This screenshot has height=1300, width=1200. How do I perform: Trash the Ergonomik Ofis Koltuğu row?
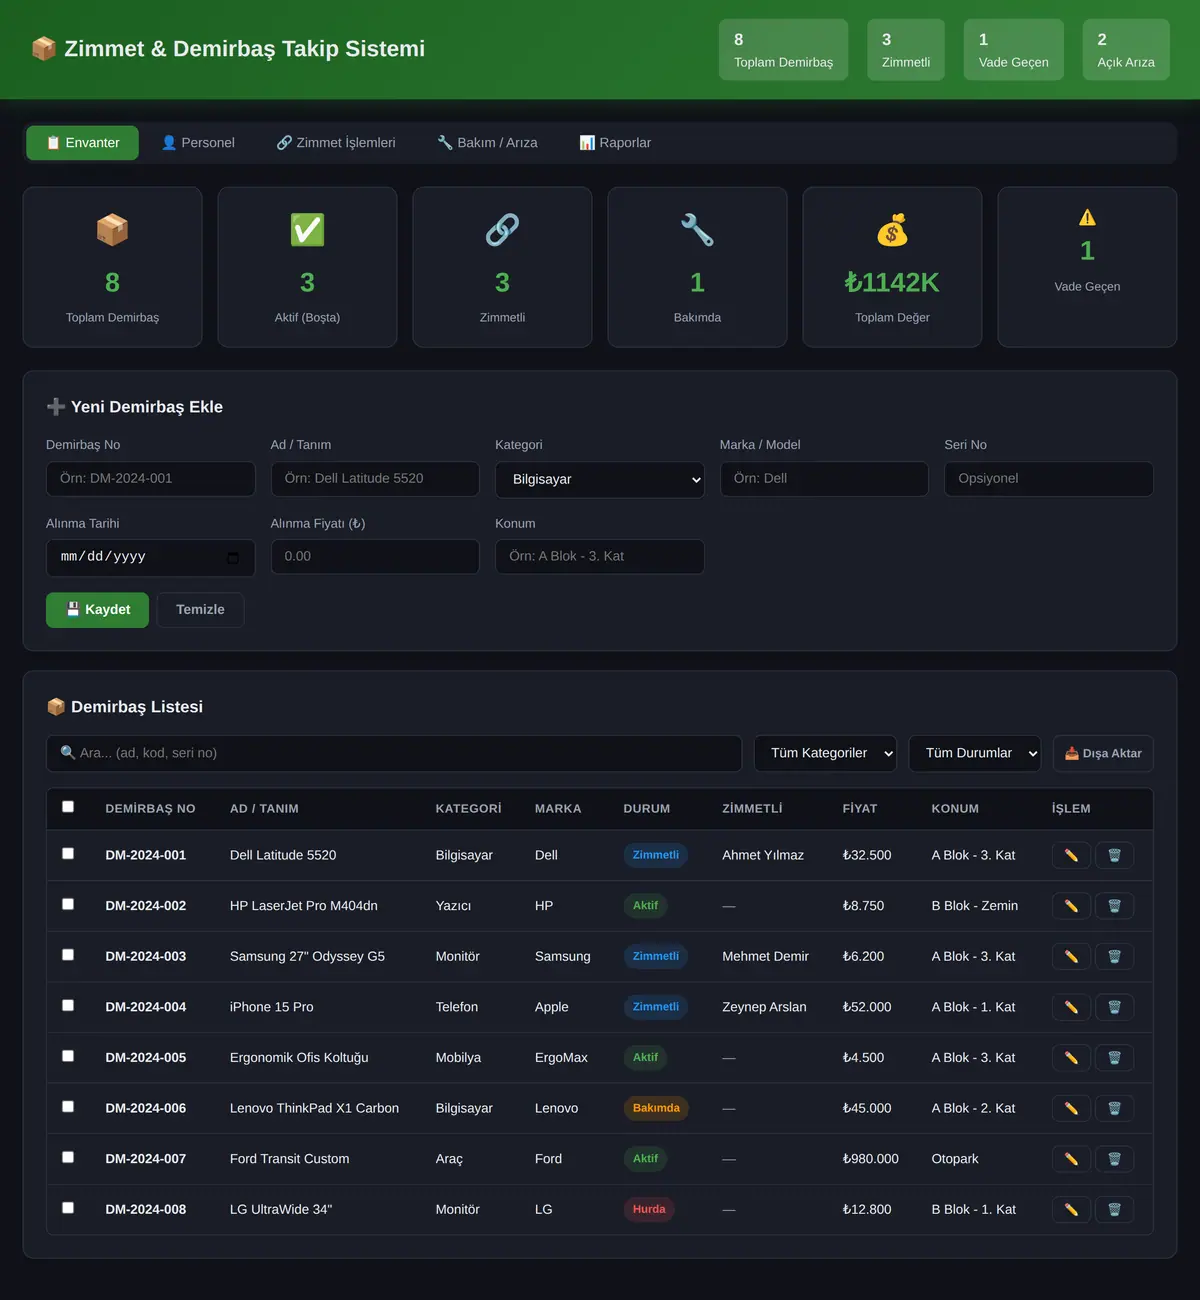click(1114, 1058)
